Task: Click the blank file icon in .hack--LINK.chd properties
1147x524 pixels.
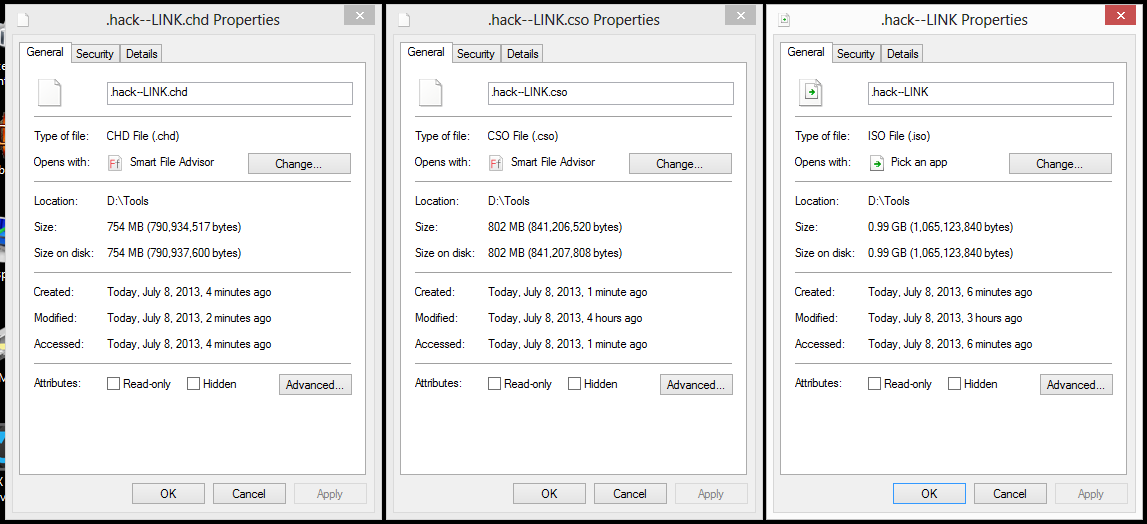Action: coord(49,93)
